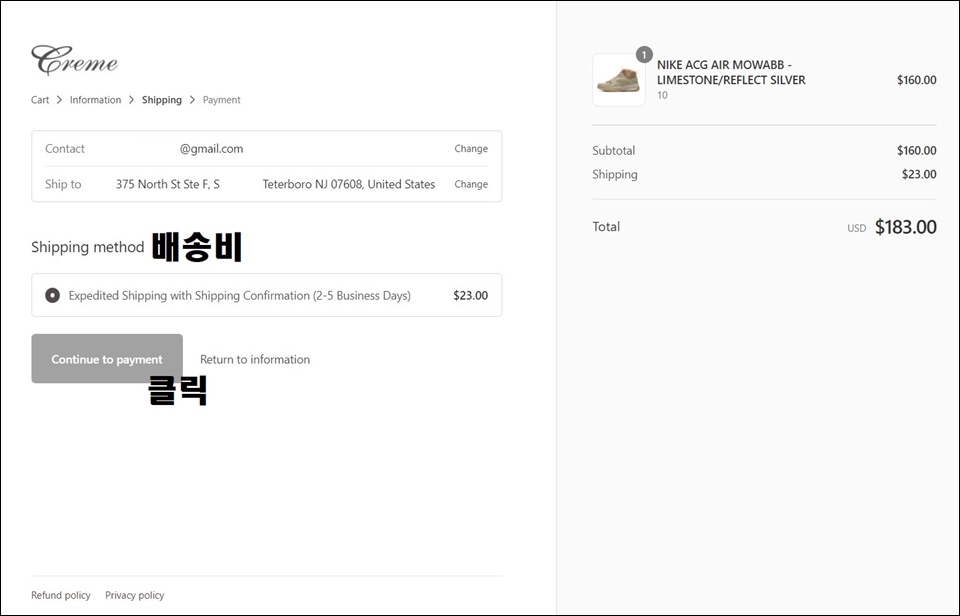Select the Expedited Shipping radio button
960x616 pixels.
click(x=53, y=295)
